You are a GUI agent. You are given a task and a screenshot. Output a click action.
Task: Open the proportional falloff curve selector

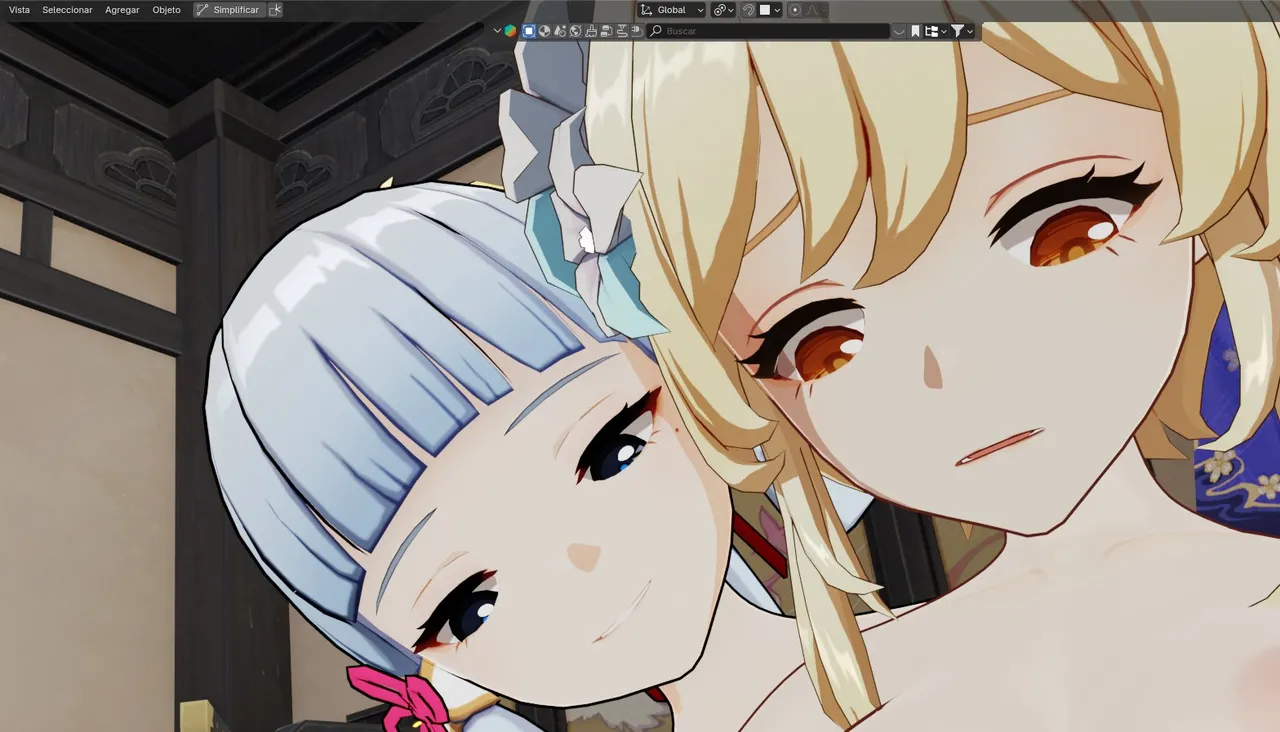815,10
